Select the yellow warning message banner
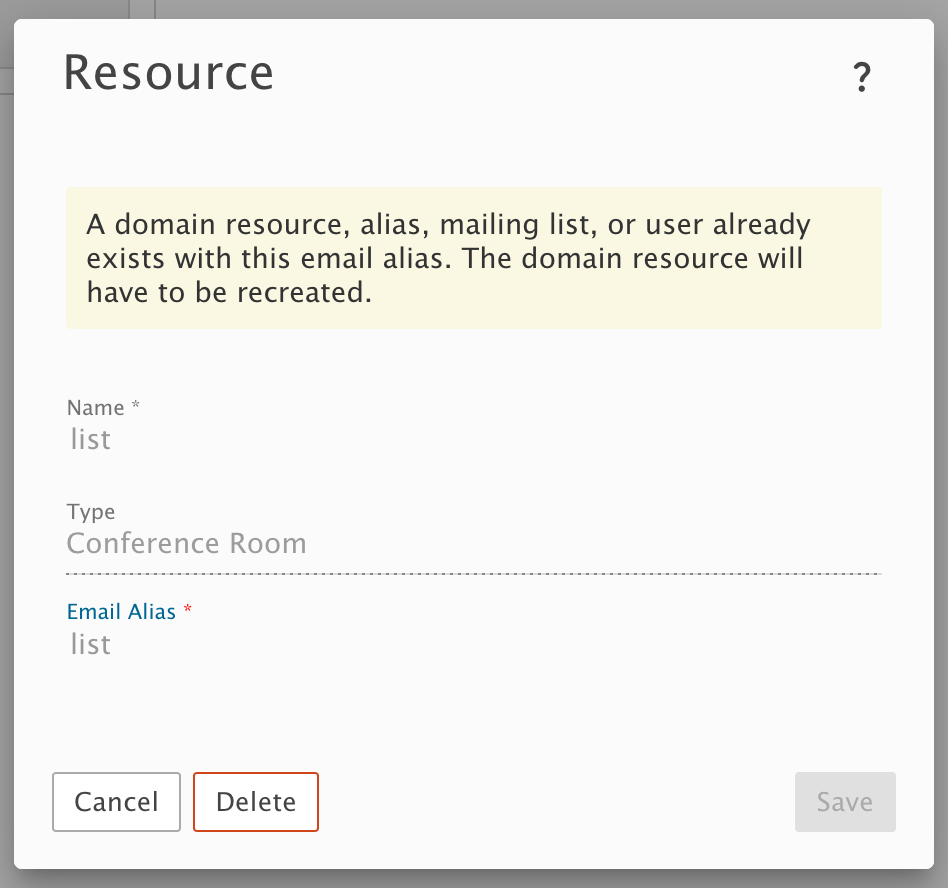This screenshot has width=948, height=888. pyautogui.click(x=473, y=258)
